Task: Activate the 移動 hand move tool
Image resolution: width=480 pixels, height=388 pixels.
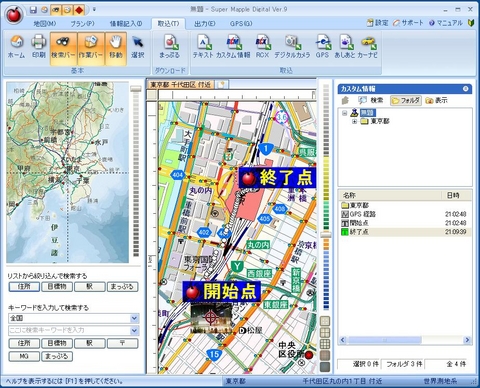Action: pyautogui.click(x=116, y=48)
